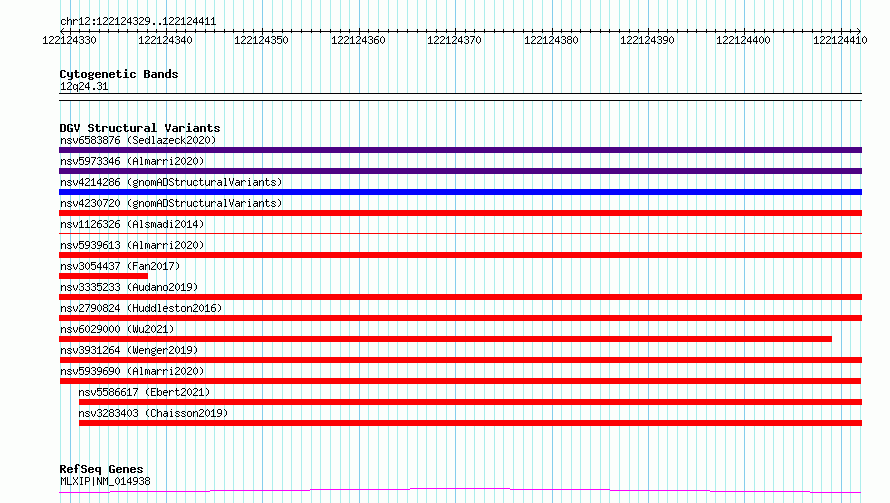The width and height of the screenshot is (890, 503).
Task: Click ruler tick 122124390
Action: 647,40
